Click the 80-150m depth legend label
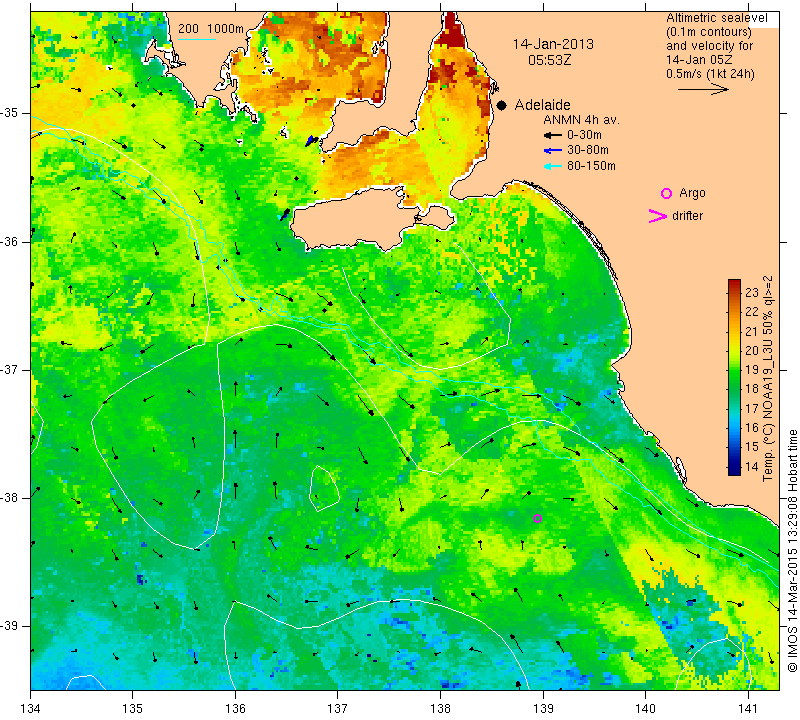Image resolution: width=800 pixels, height=720 pixels. (591, 166)
